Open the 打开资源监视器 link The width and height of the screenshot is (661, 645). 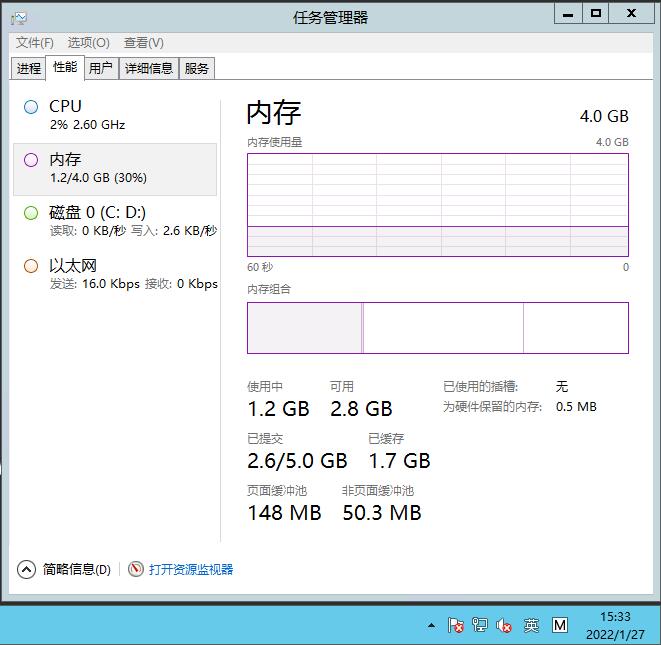[x=191, y=569]
